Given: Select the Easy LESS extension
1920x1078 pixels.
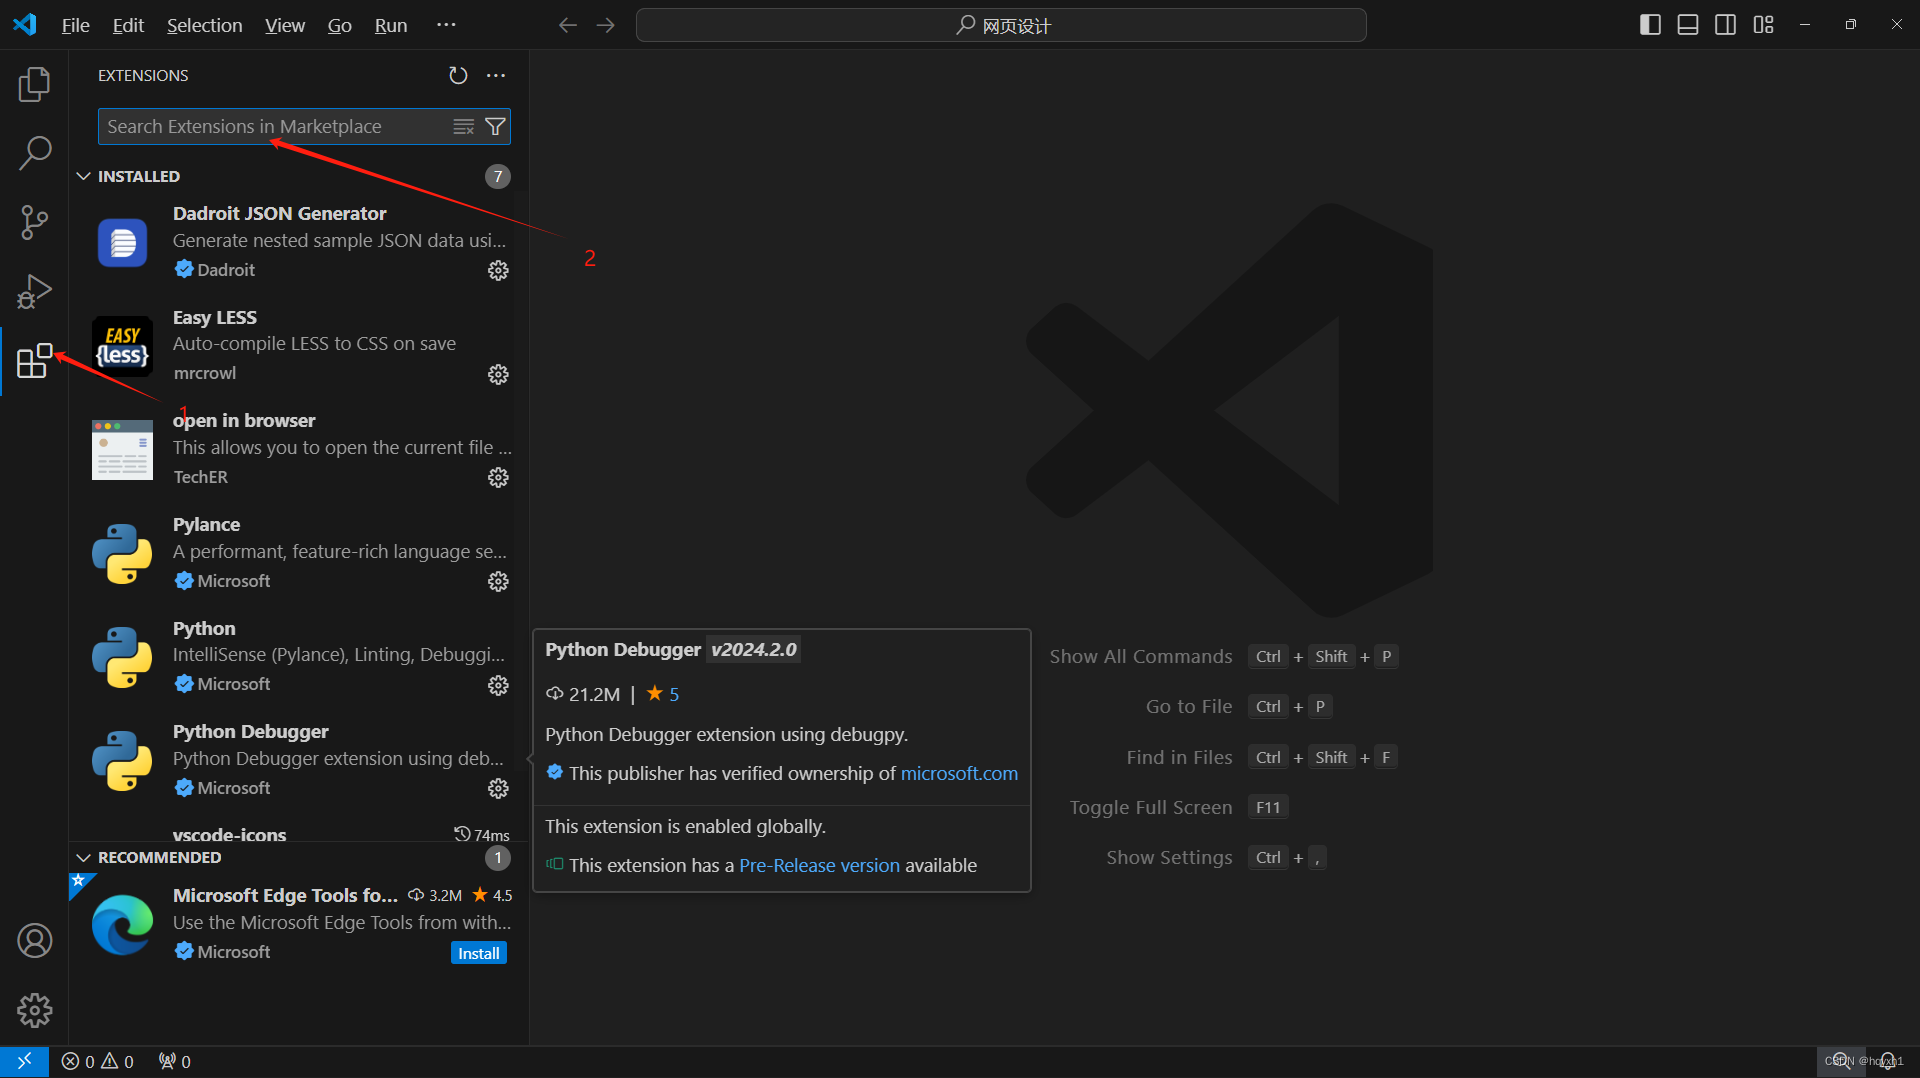Looking at the screenshot, I should [298, 346].
